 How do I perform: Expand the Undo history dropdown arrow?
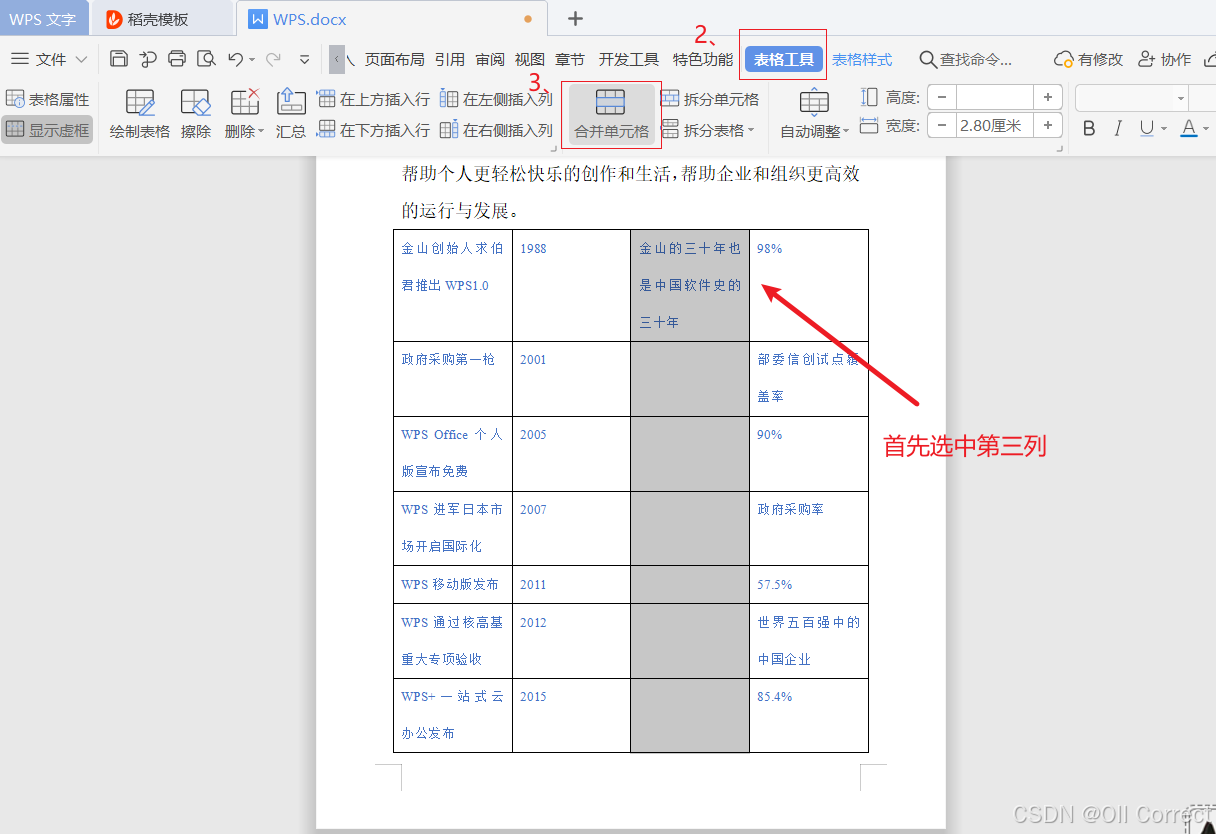252,60
